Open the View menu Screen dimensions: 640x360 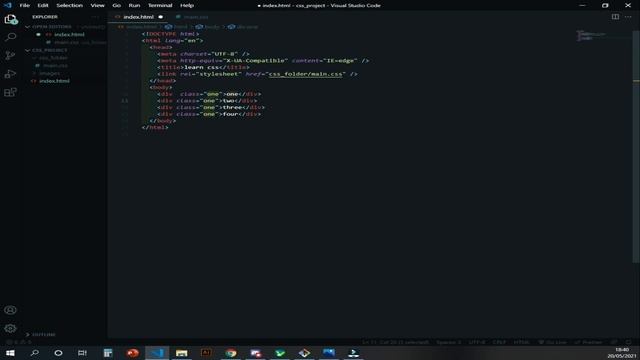point(97,5)
